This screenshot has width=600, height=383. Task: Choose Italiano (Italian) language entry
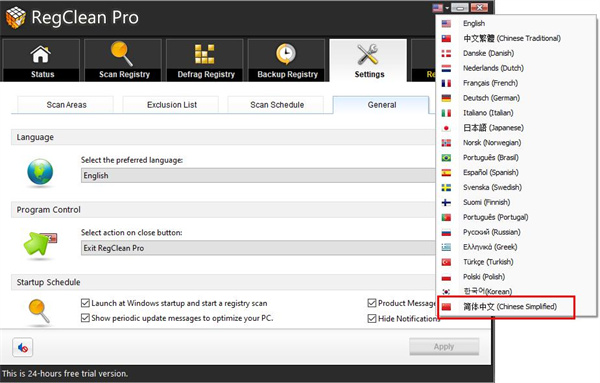point(517,113)
